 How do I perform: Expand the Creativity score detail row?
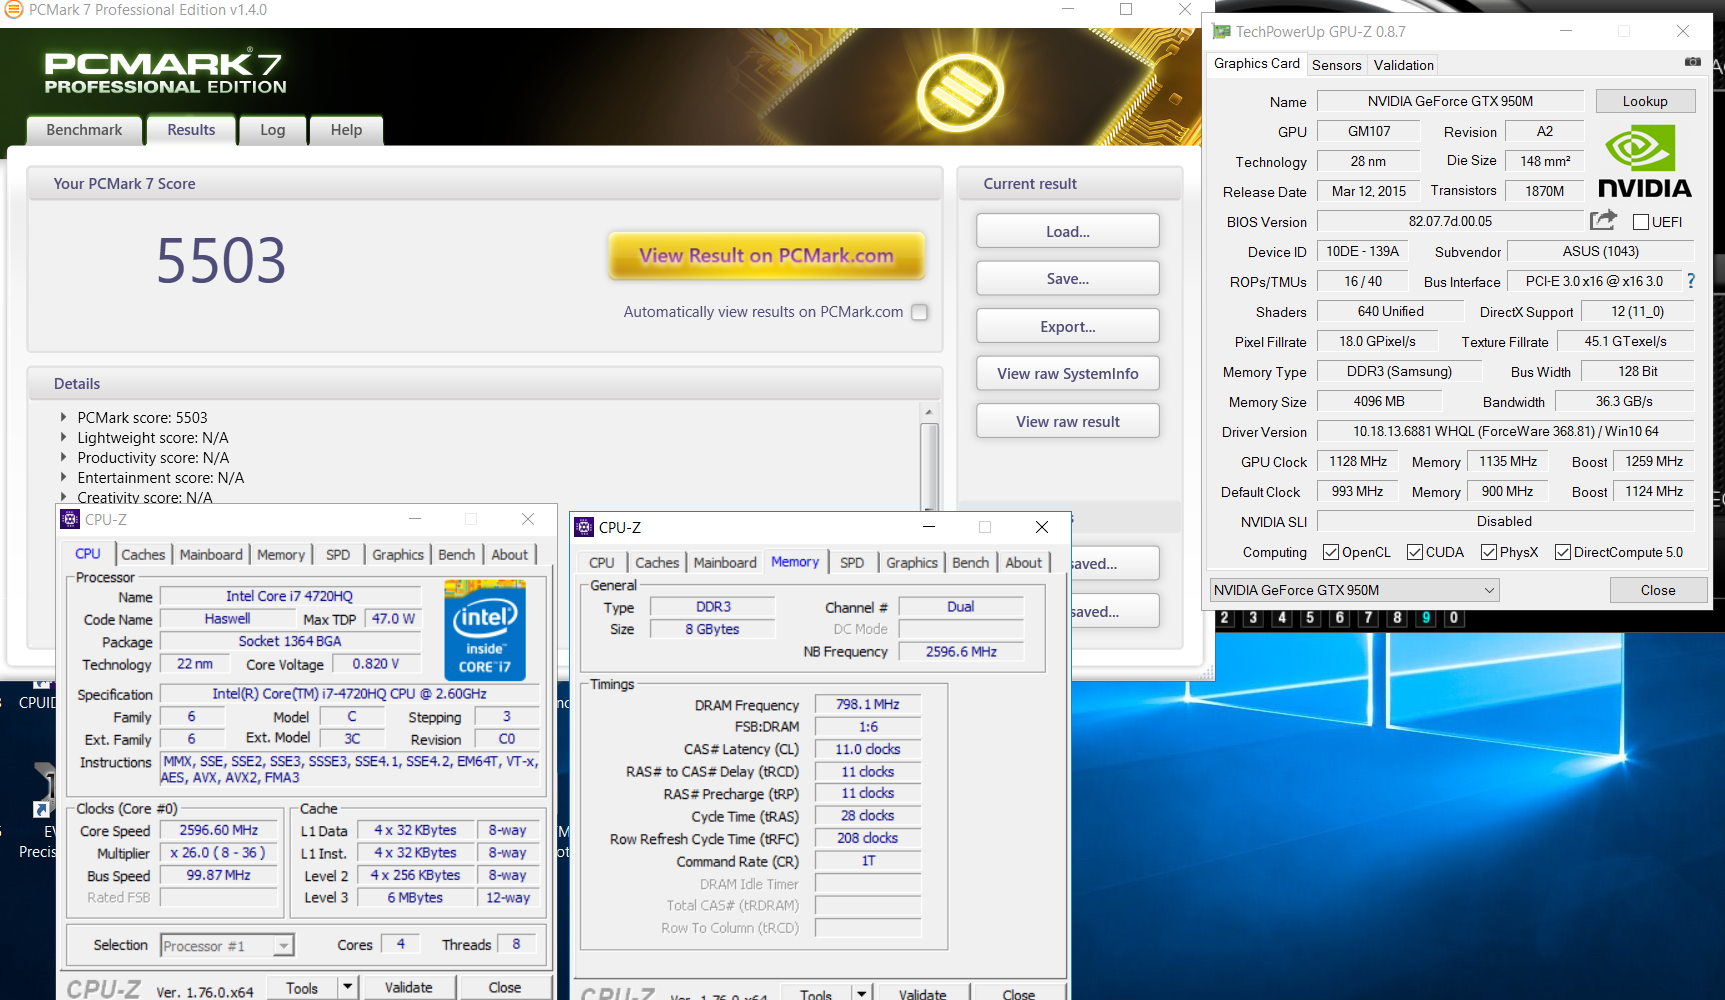(x=63, y=497)
